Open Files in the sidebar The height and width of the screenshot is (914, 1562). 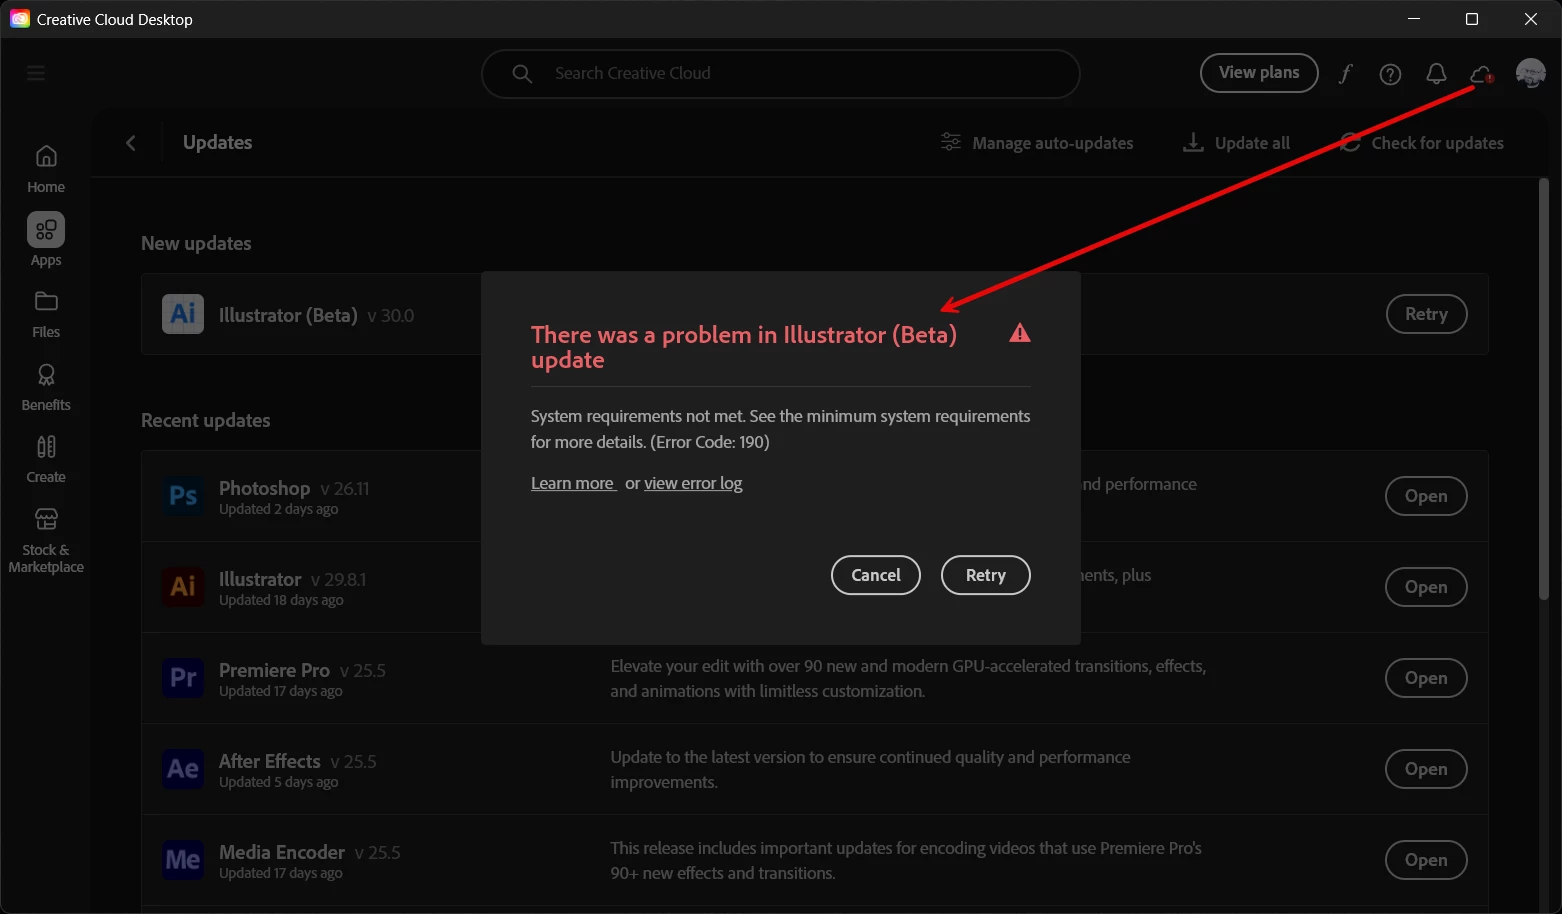(46, 315)
